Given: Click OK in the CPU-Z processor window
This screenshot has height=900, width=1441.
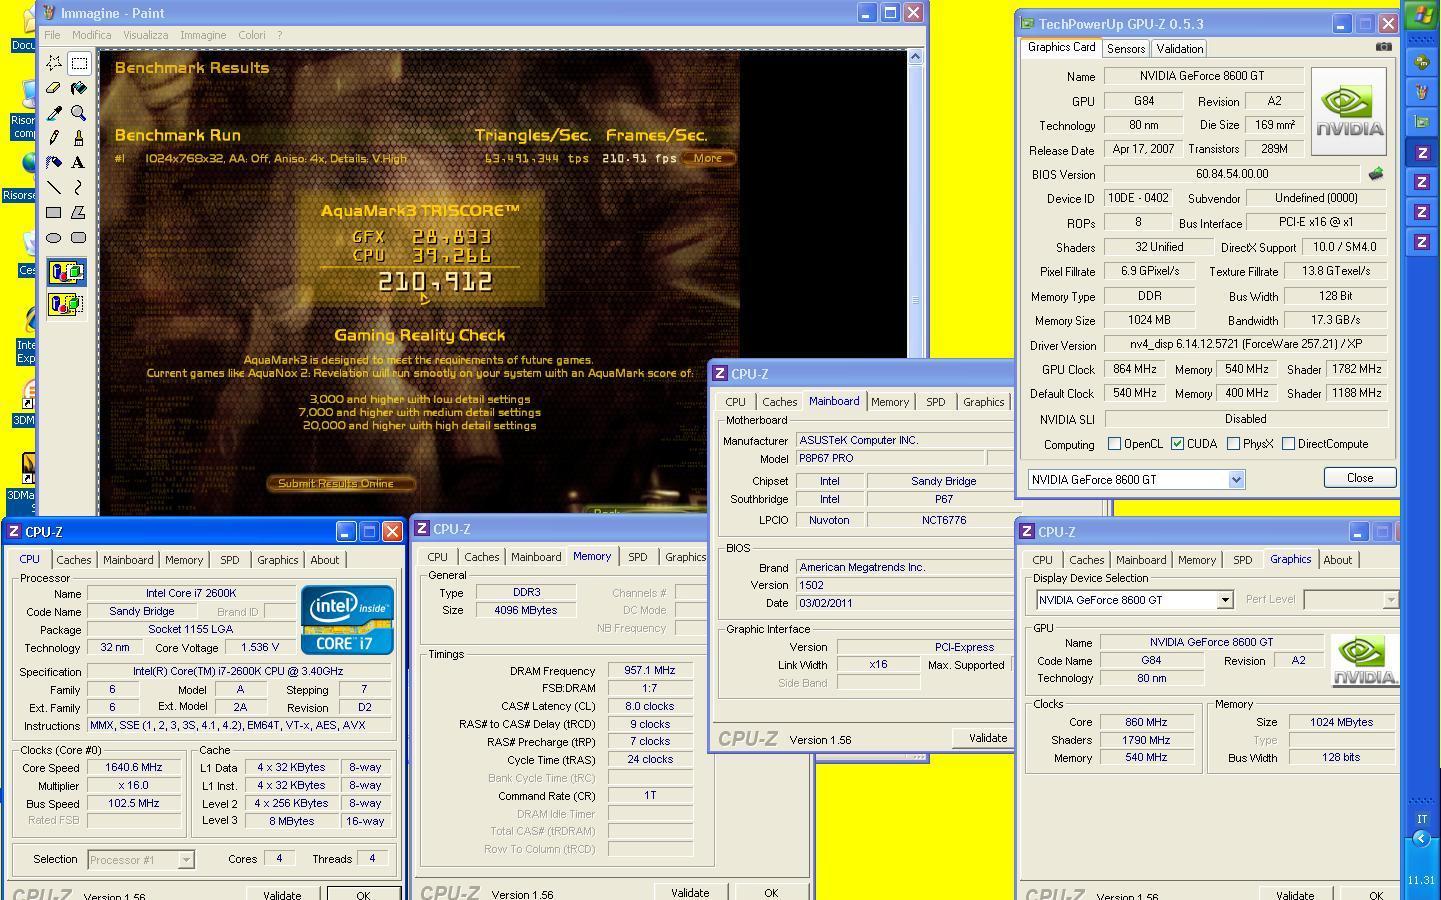Looking at the screenshot, I should pyautogui.click(x=363, y=895).
